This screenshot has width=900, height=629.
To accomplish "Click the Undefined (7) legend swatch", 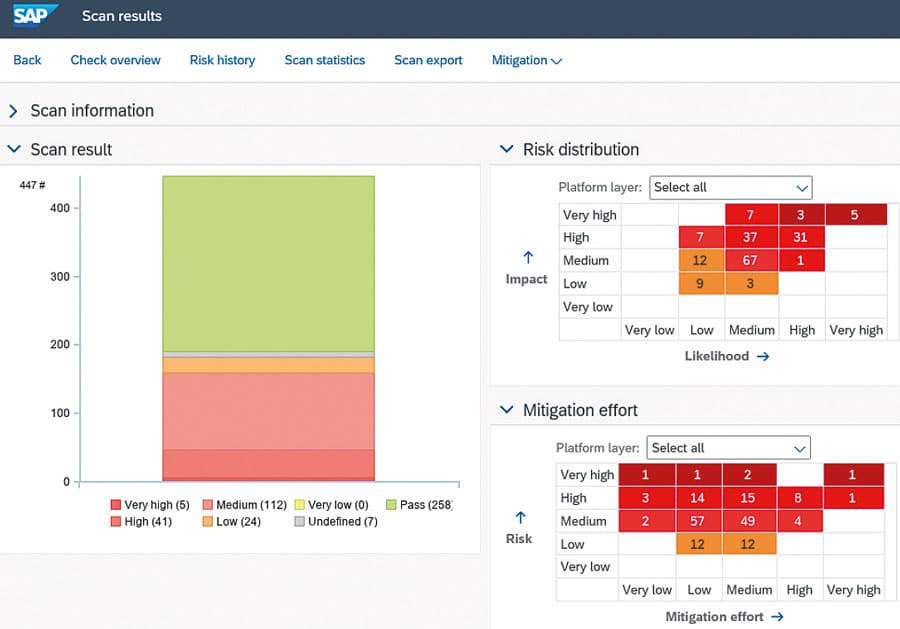I will [300, 521].
